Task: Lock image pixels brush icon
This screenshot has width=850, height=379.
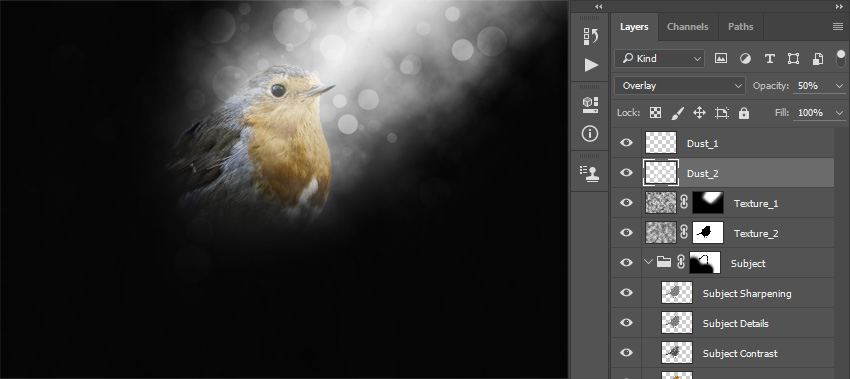Action: [x=678, y=113]
